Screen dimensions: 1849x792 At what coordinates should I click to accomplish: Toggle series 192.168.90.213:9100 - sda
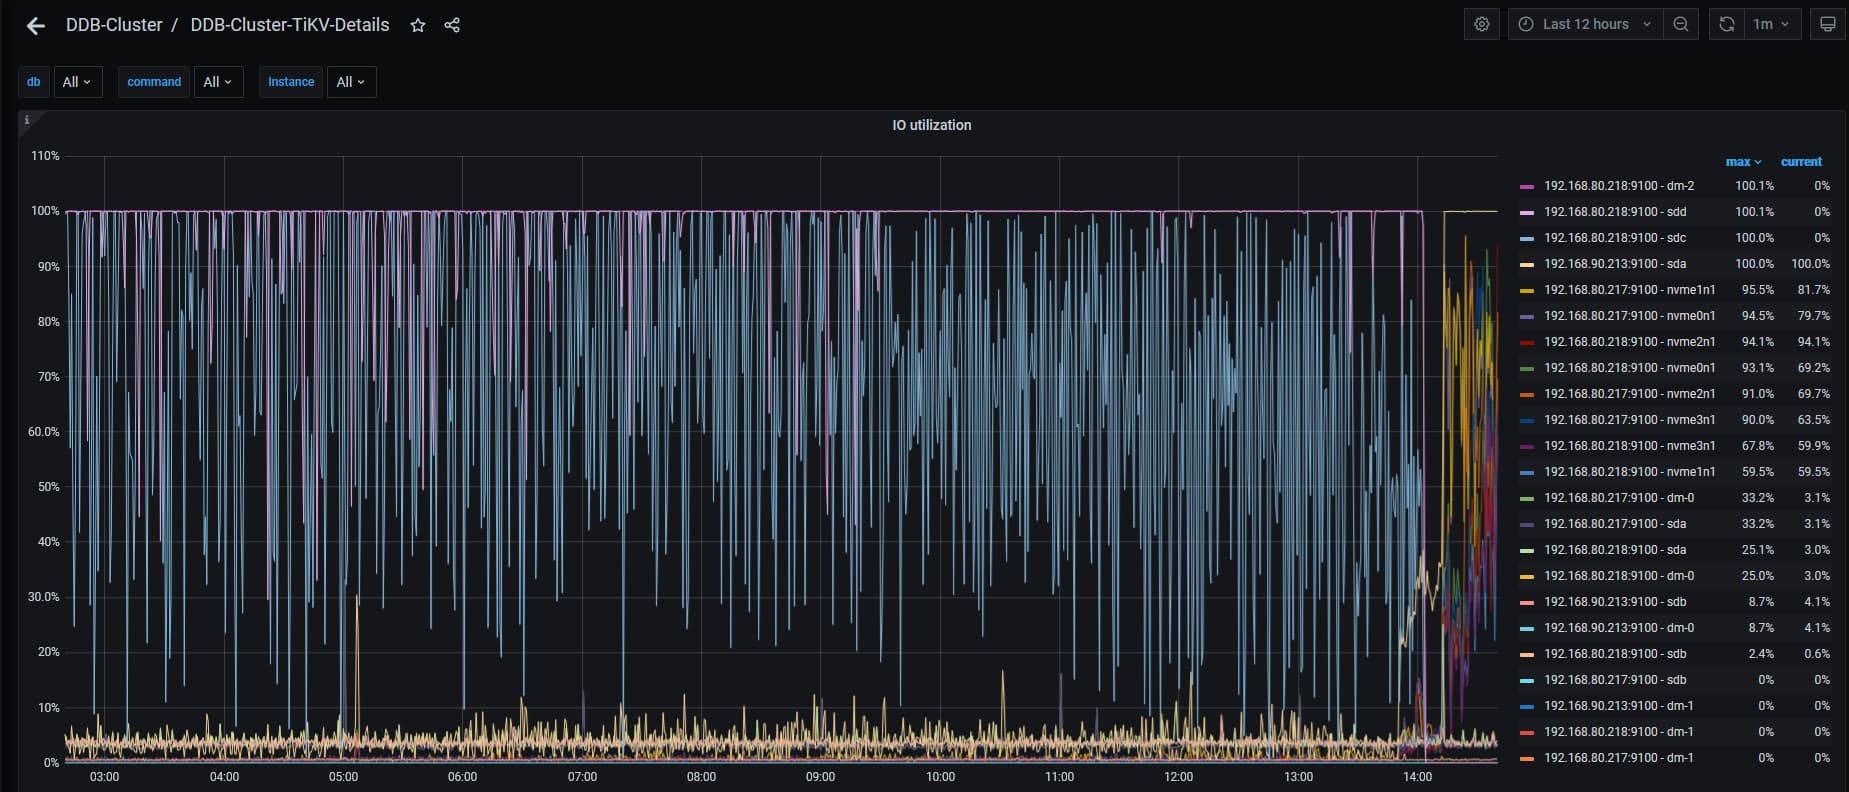pos(1614,264)
